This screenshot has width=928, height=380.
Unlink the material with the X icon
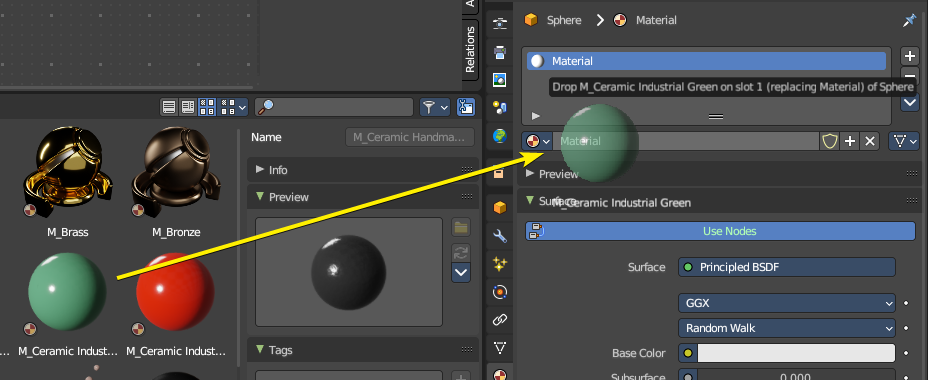869,141
